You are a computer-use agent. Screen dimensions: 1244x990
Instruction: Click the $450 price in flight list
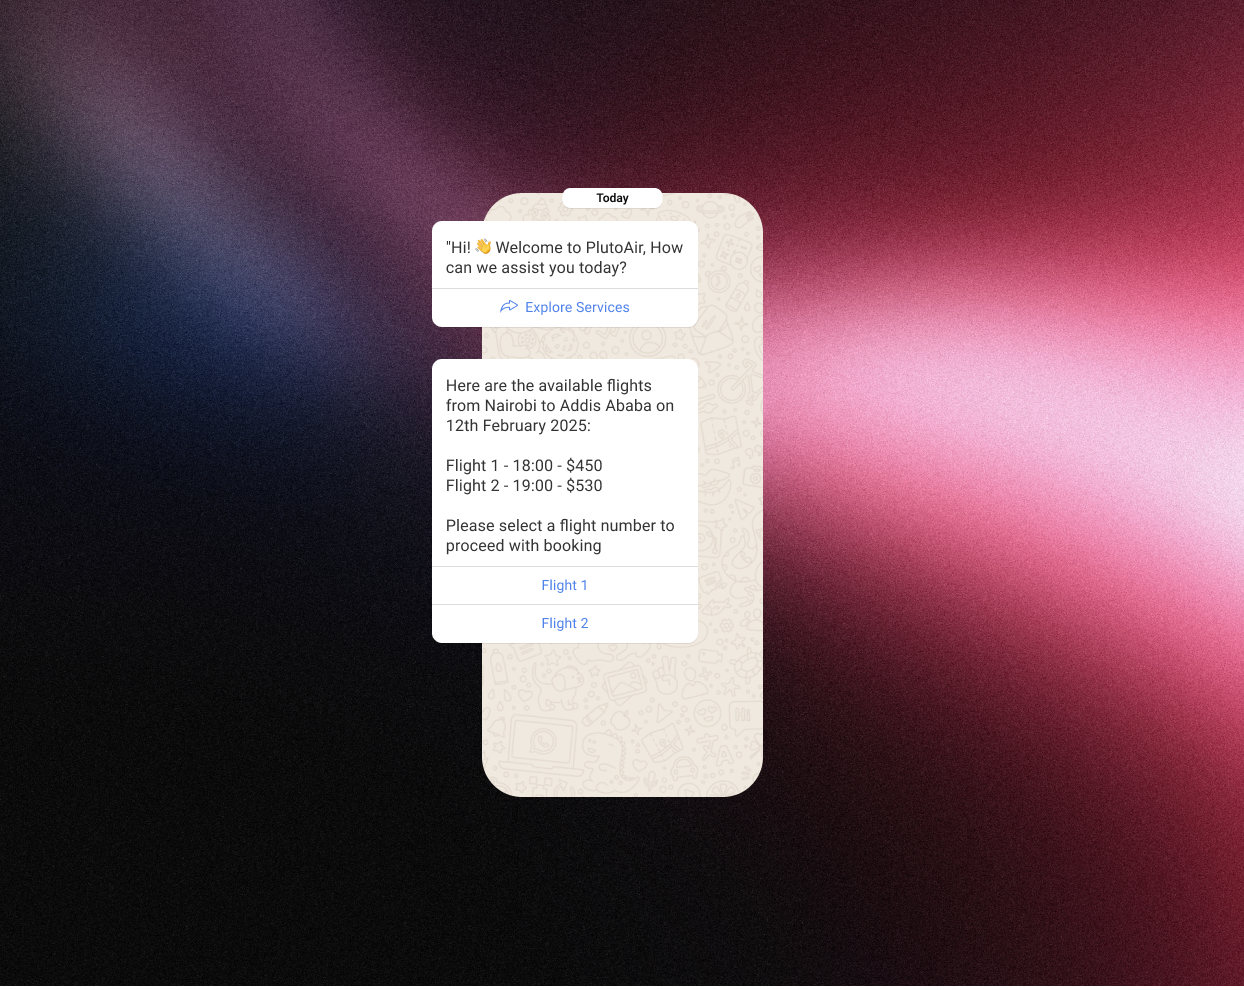pos(584,466)
